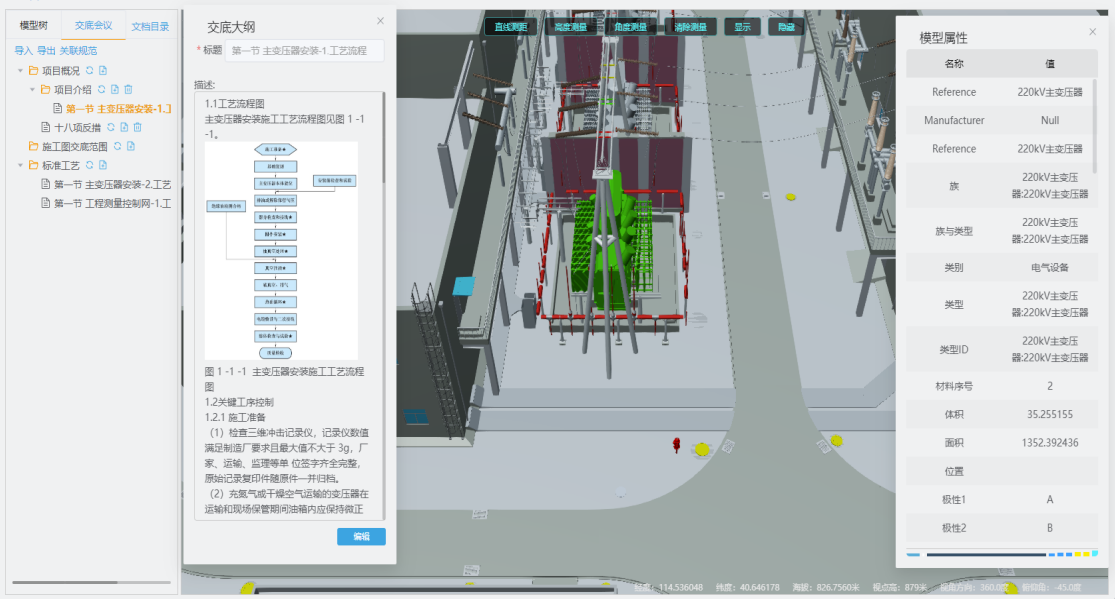Click add-document icon beside 十八项反措
Image resolution: width=1115 pixels, height=599 pixels.
pos(124,127)
